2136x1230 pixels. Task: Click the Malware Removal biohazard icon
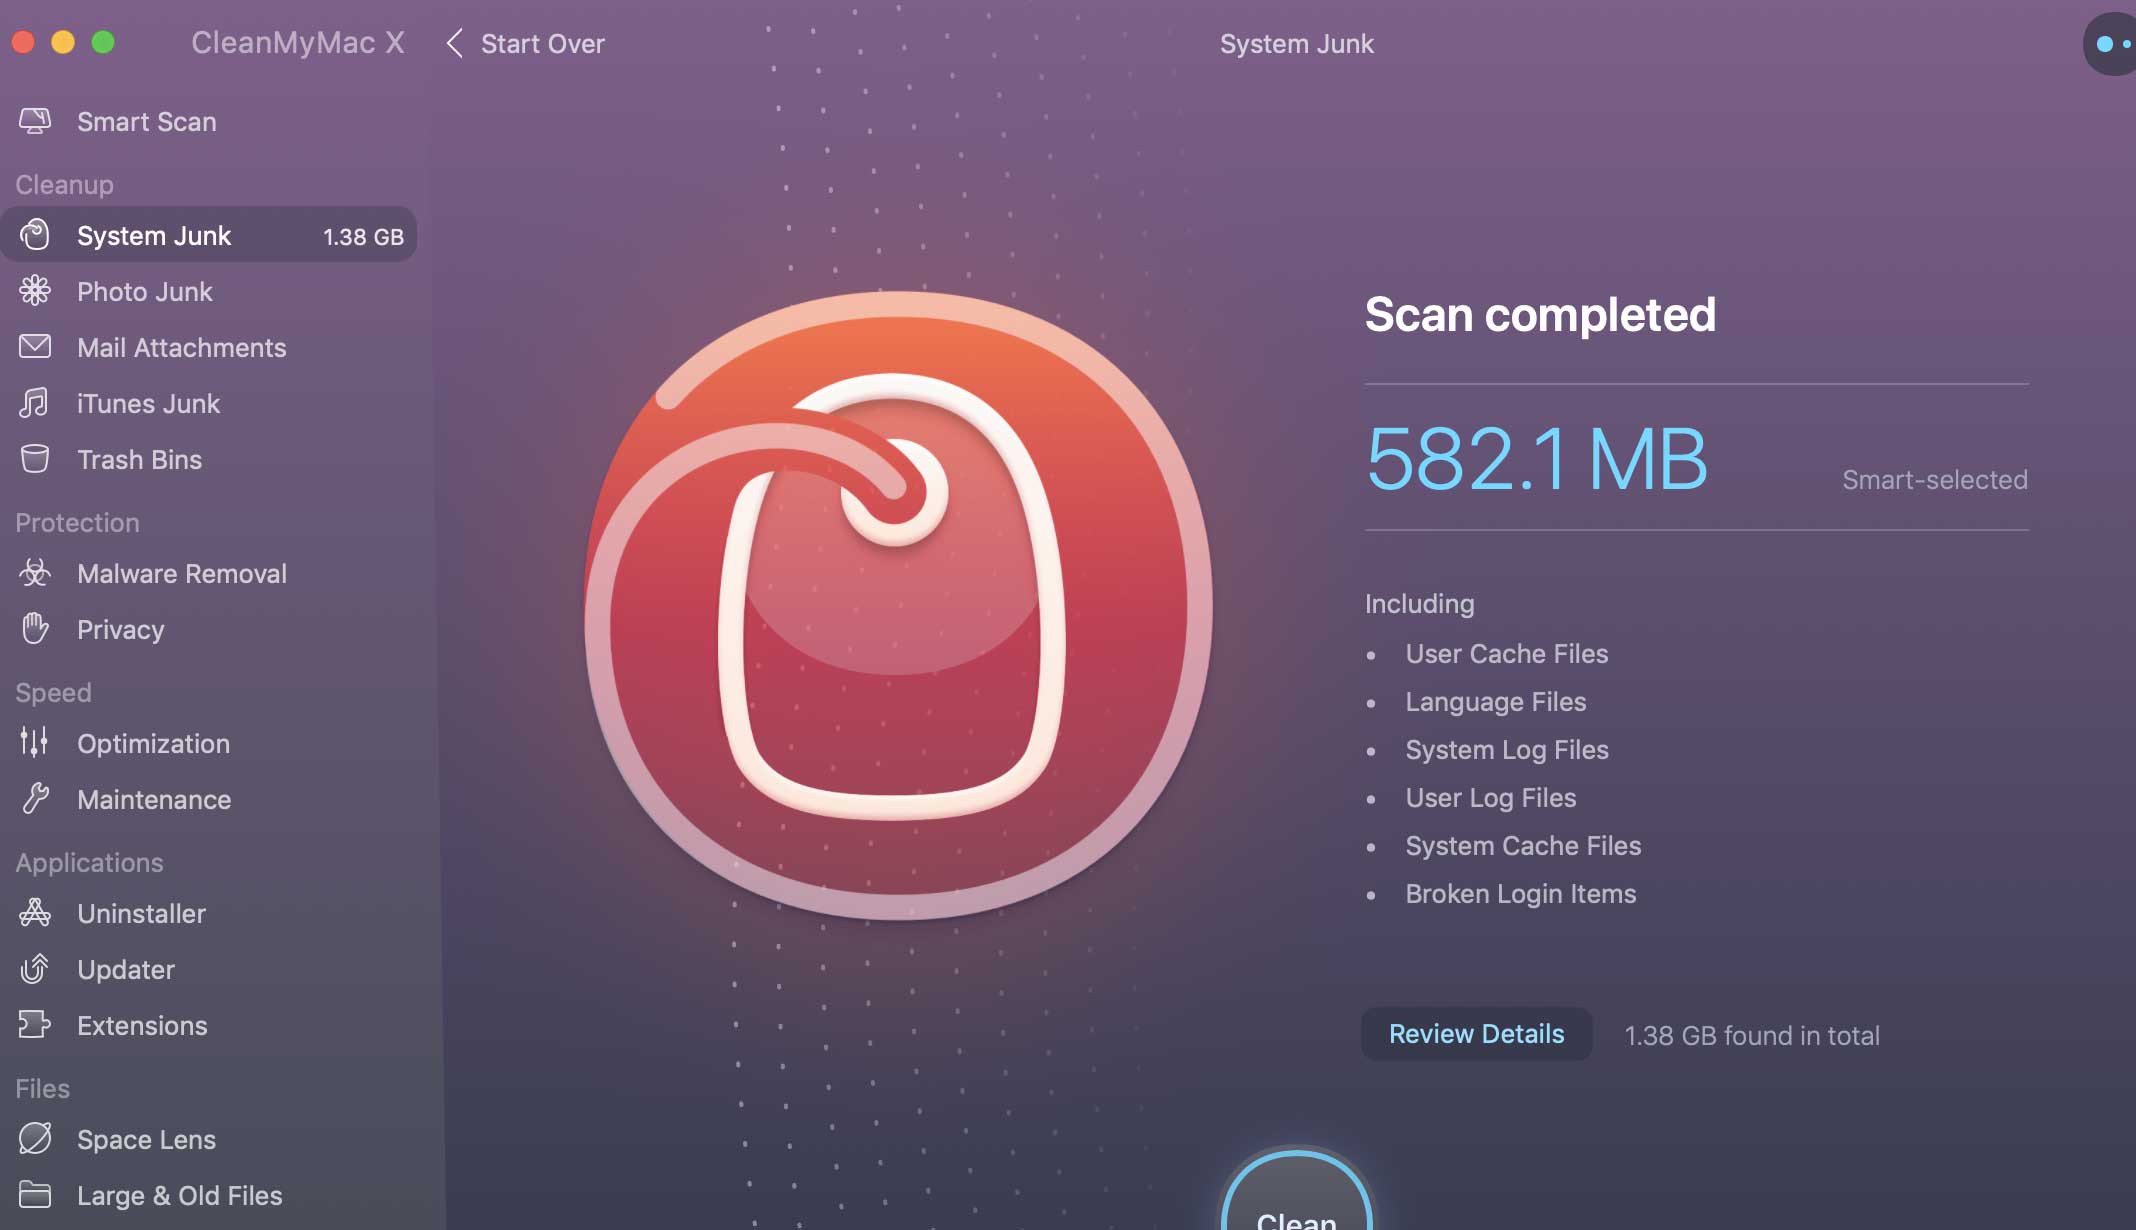35,573
